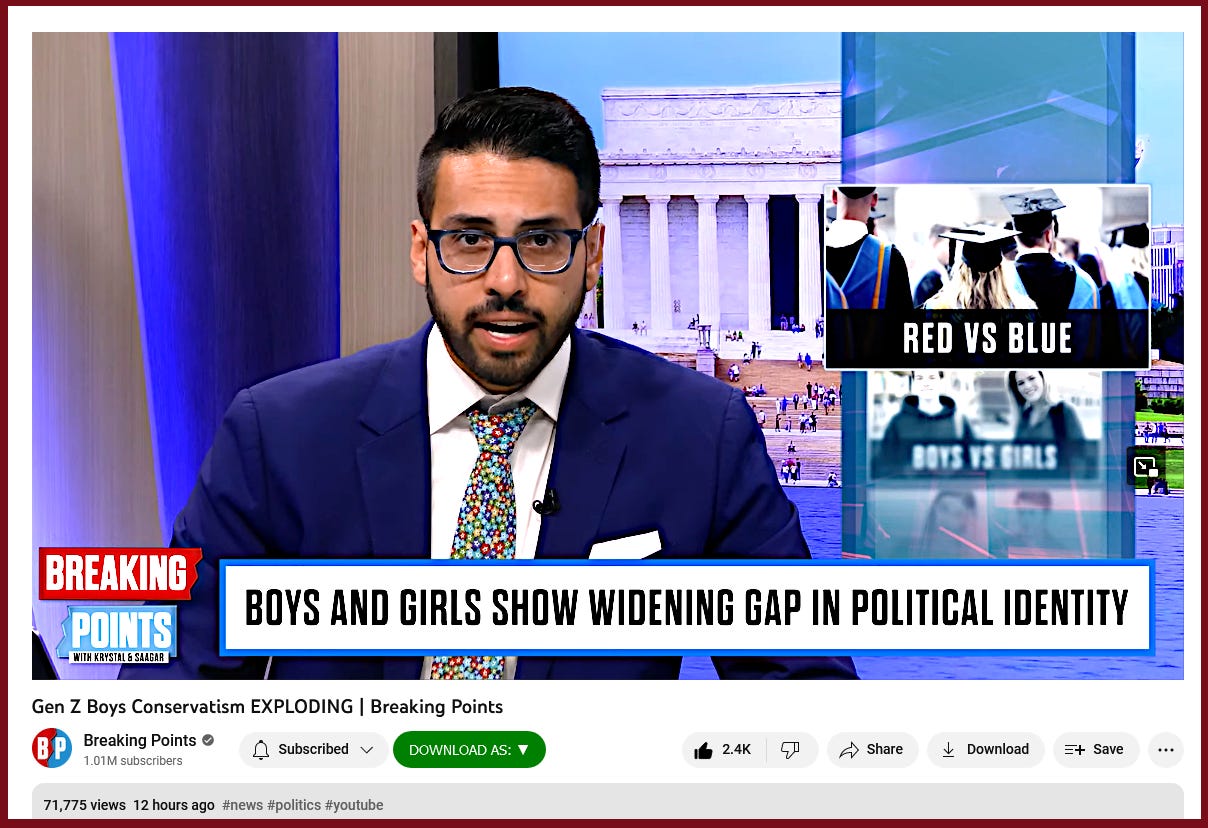The height and width of the screenshot is (828, 1208).
Task: Click the 71,775 views text
Action: [x=84, y=805]
